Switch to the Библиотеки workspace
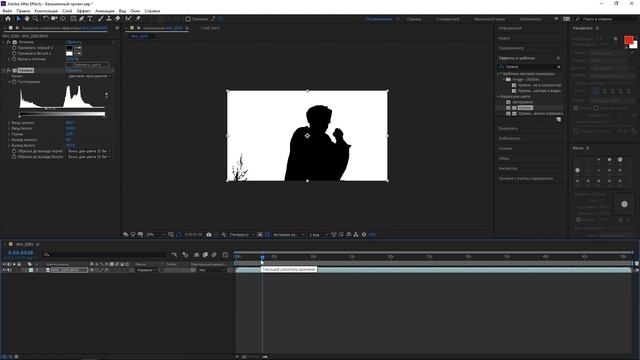Screen dimensions: 640x360 pos(530,19)
